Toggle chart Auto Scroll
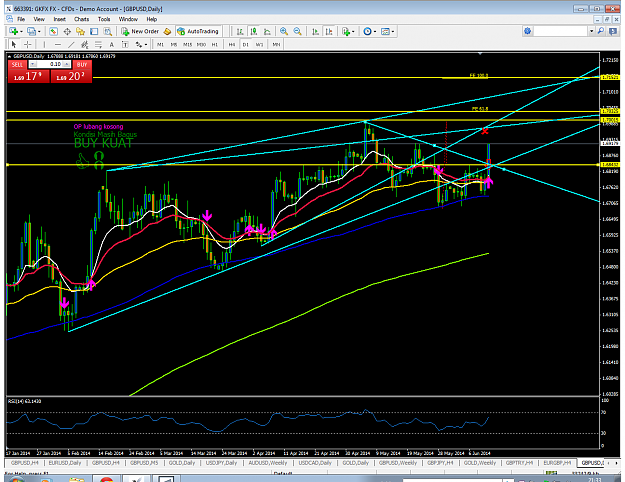Image resolution: width=625 pixels, height=482 pixels. [x=315, y=31]
